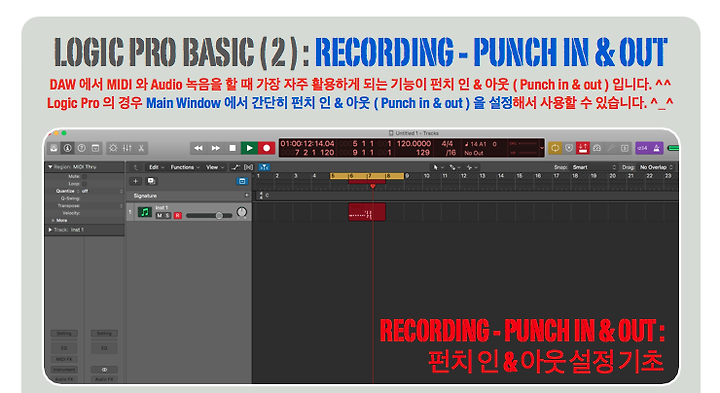
Task: Open Quantize off popup
Action: click(101, 191)
